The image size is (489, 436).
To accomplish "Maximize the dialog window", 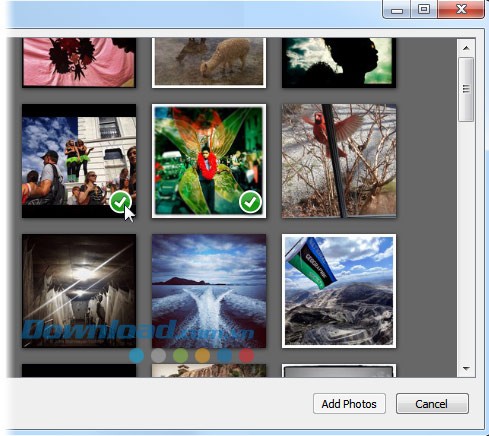I will [424, 9].
